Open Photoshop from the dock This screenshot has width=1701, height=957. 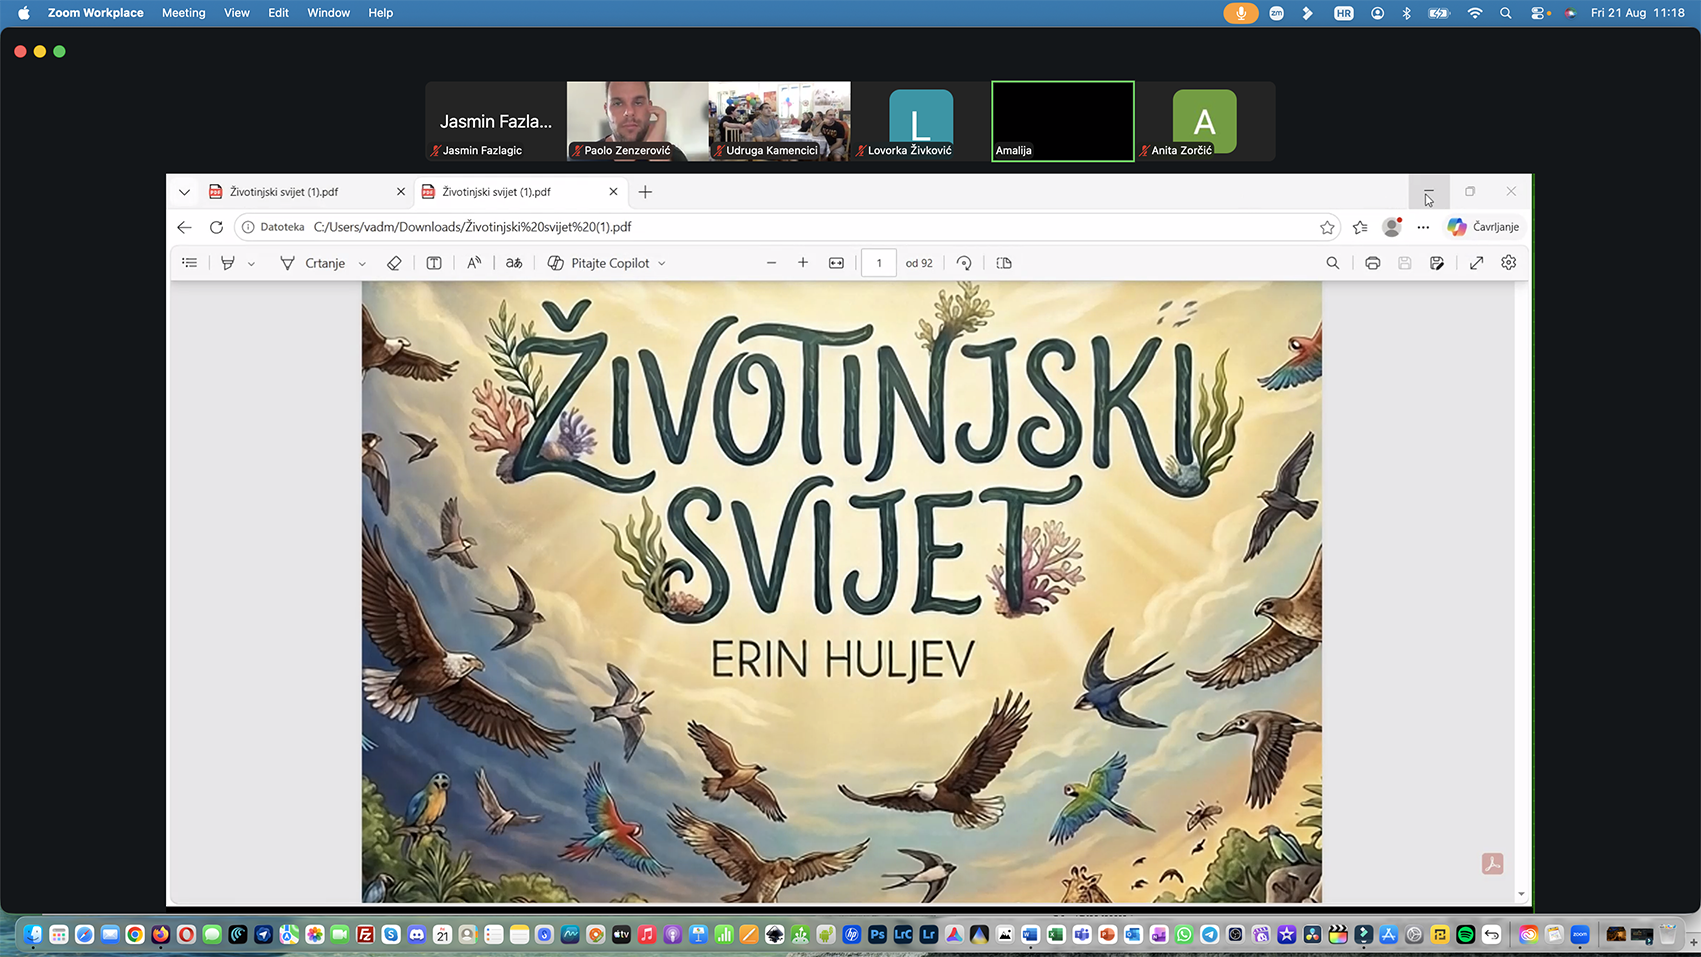(877, 934)
